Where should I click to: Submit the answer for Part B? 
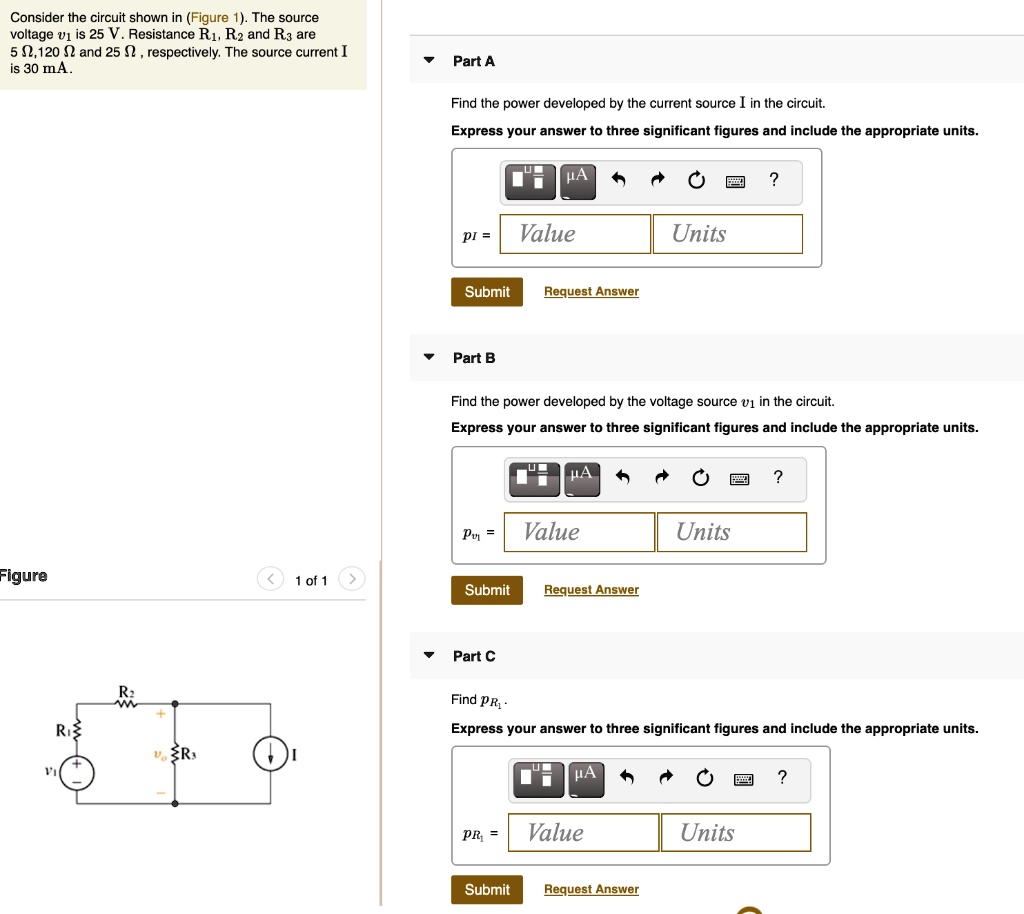(487, 589)
